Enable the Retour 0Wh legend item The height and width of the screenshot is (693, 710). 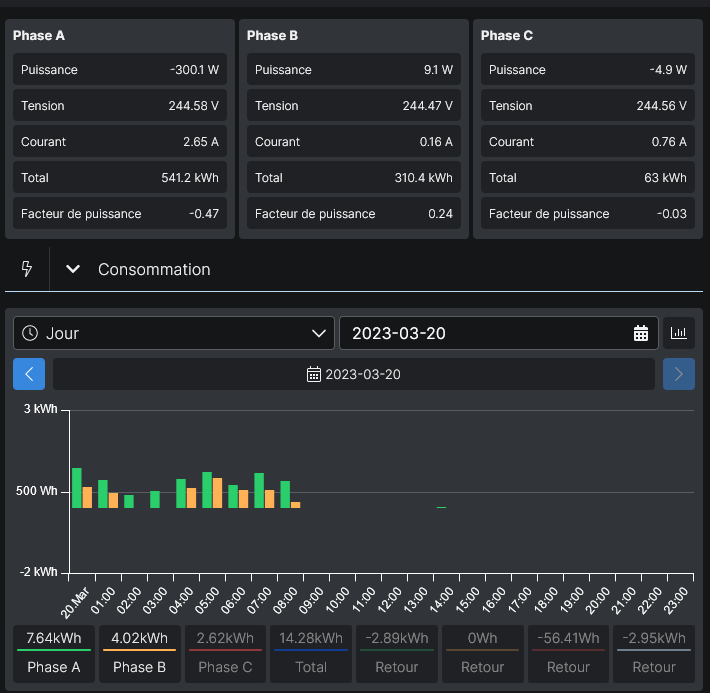tap(483, 654)
